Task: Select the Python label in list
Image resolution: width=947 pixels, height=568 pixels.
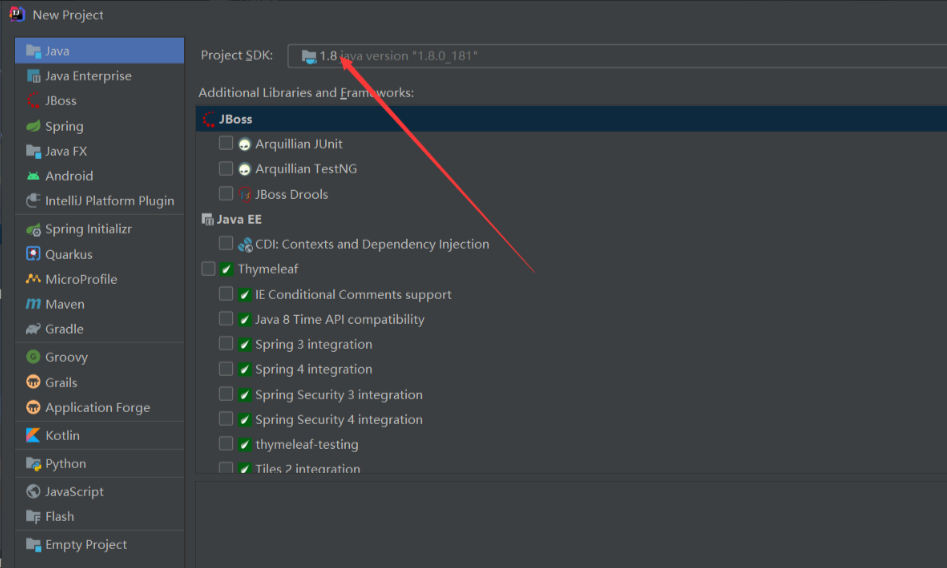Action: coord(65,464)
